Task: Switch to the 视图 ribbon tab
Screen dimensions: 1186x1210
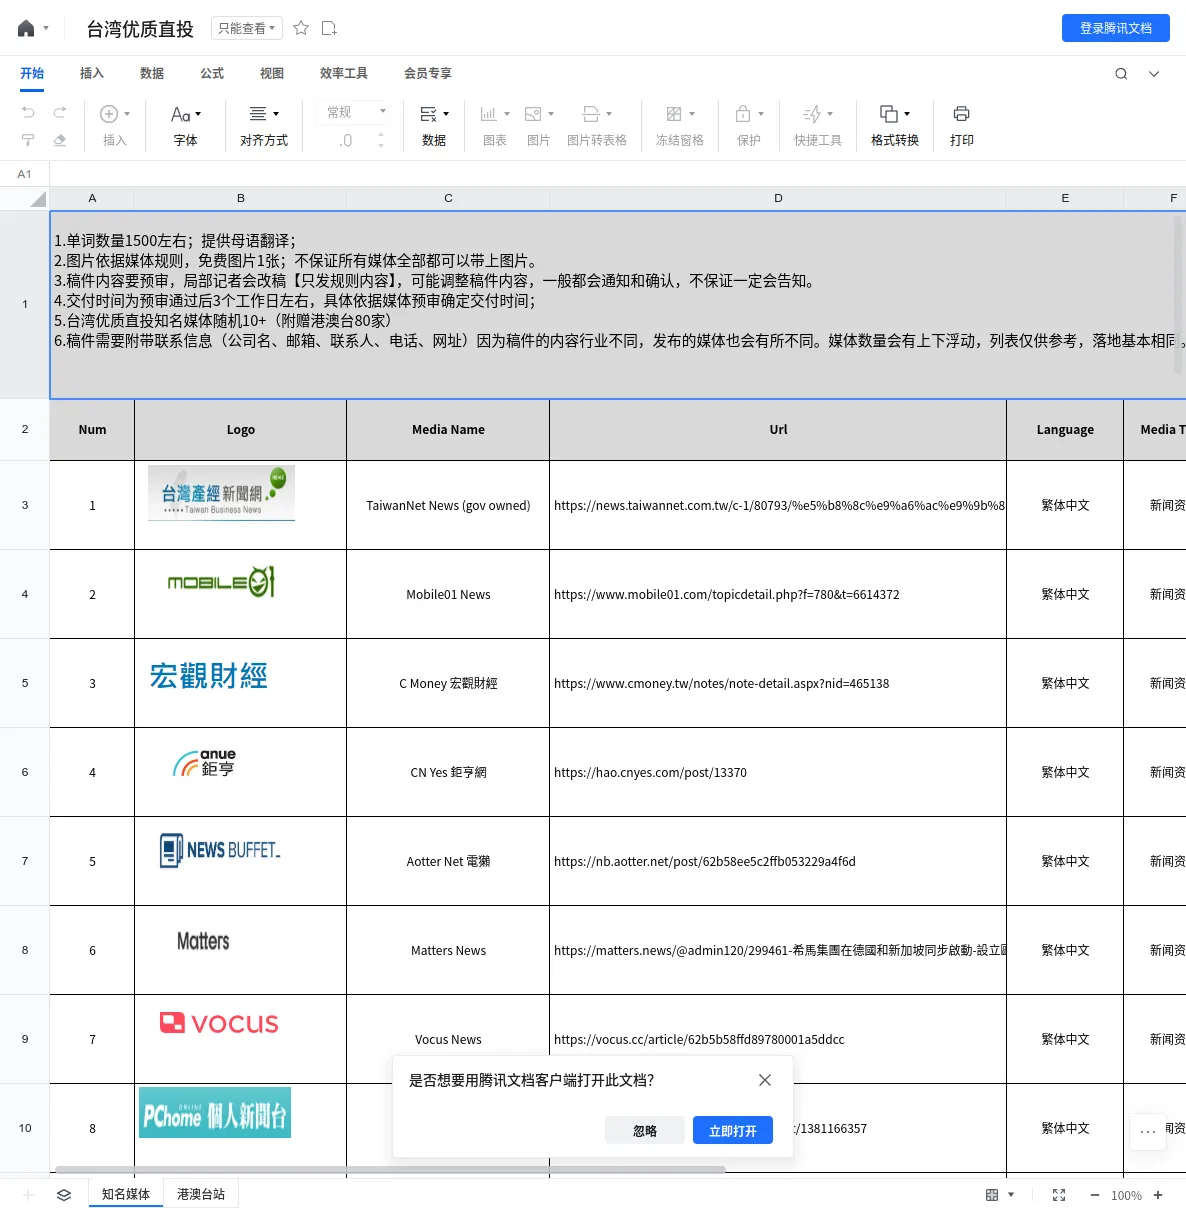Action: [x=272, y=73]
